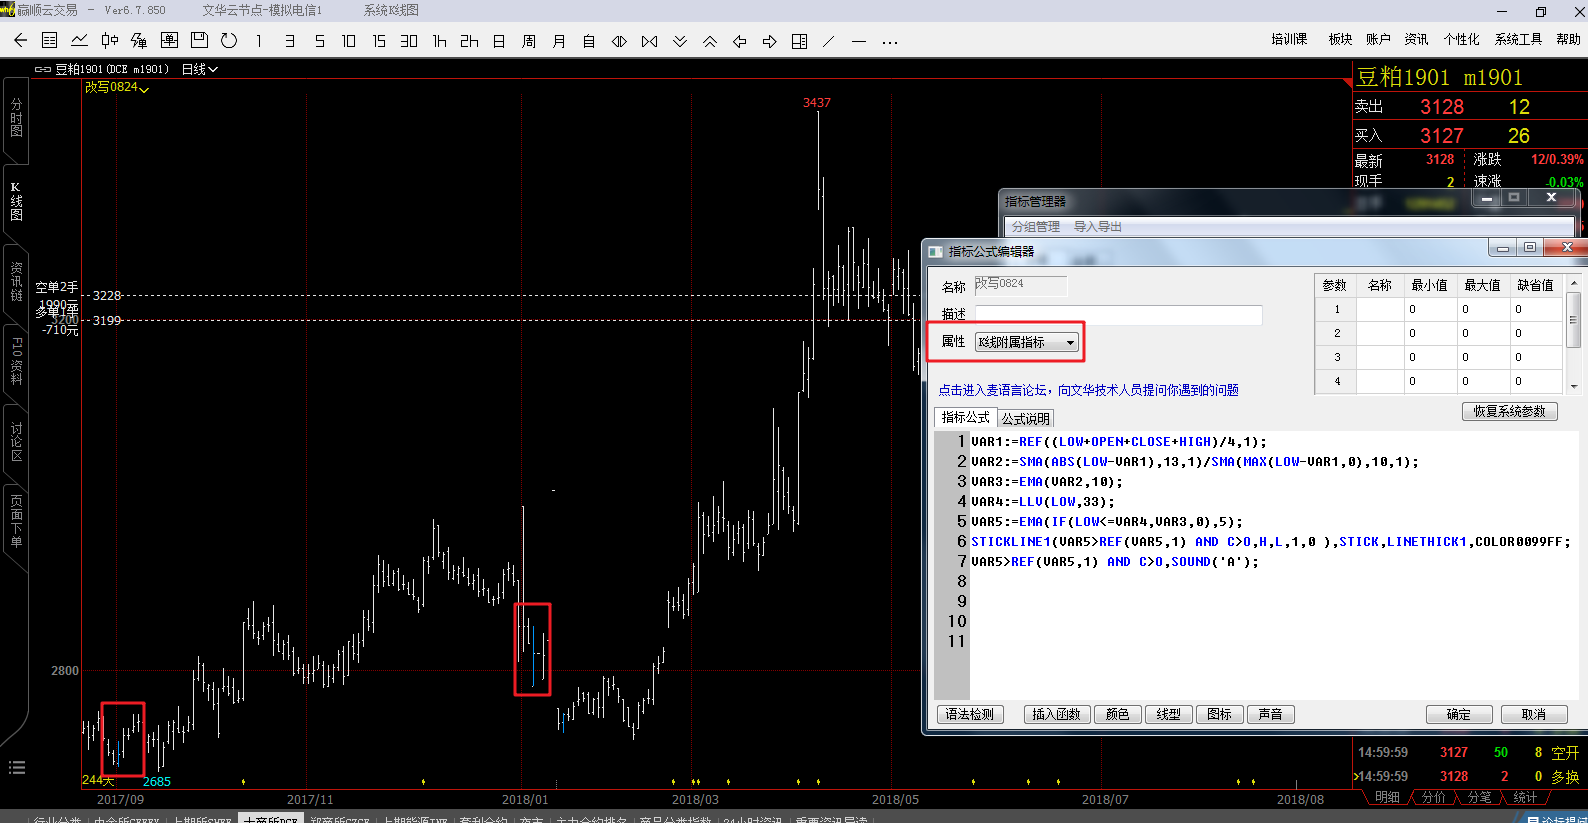
Task: Open the time-sharing line chart icon
Action: pyautogui.click(x=79, y=41)
